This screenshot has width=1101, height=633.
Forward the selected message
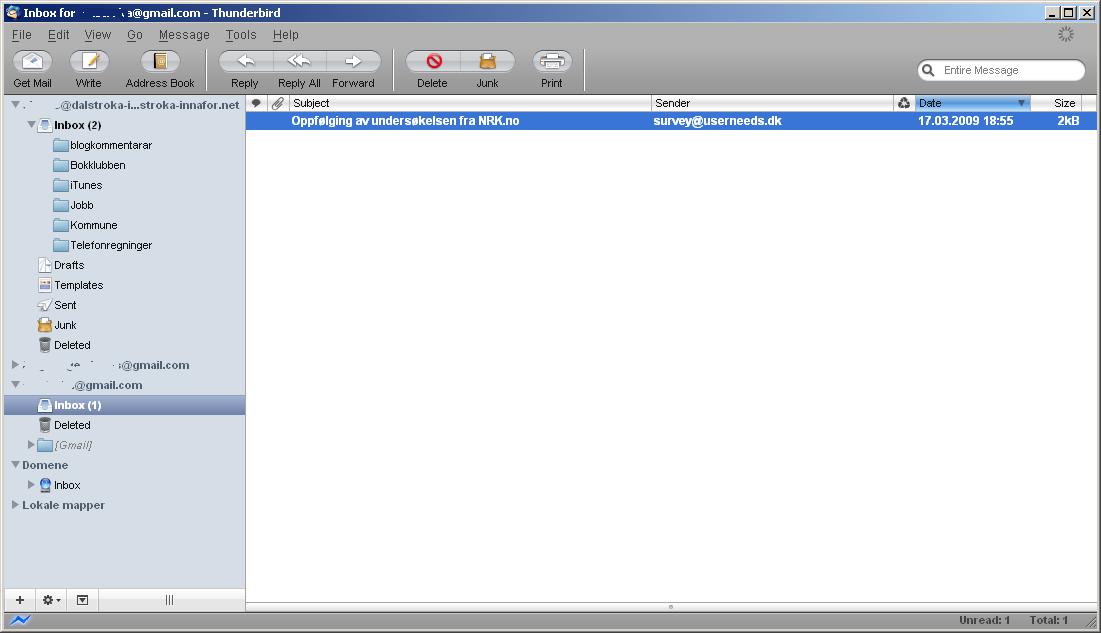tap(353, 62)
